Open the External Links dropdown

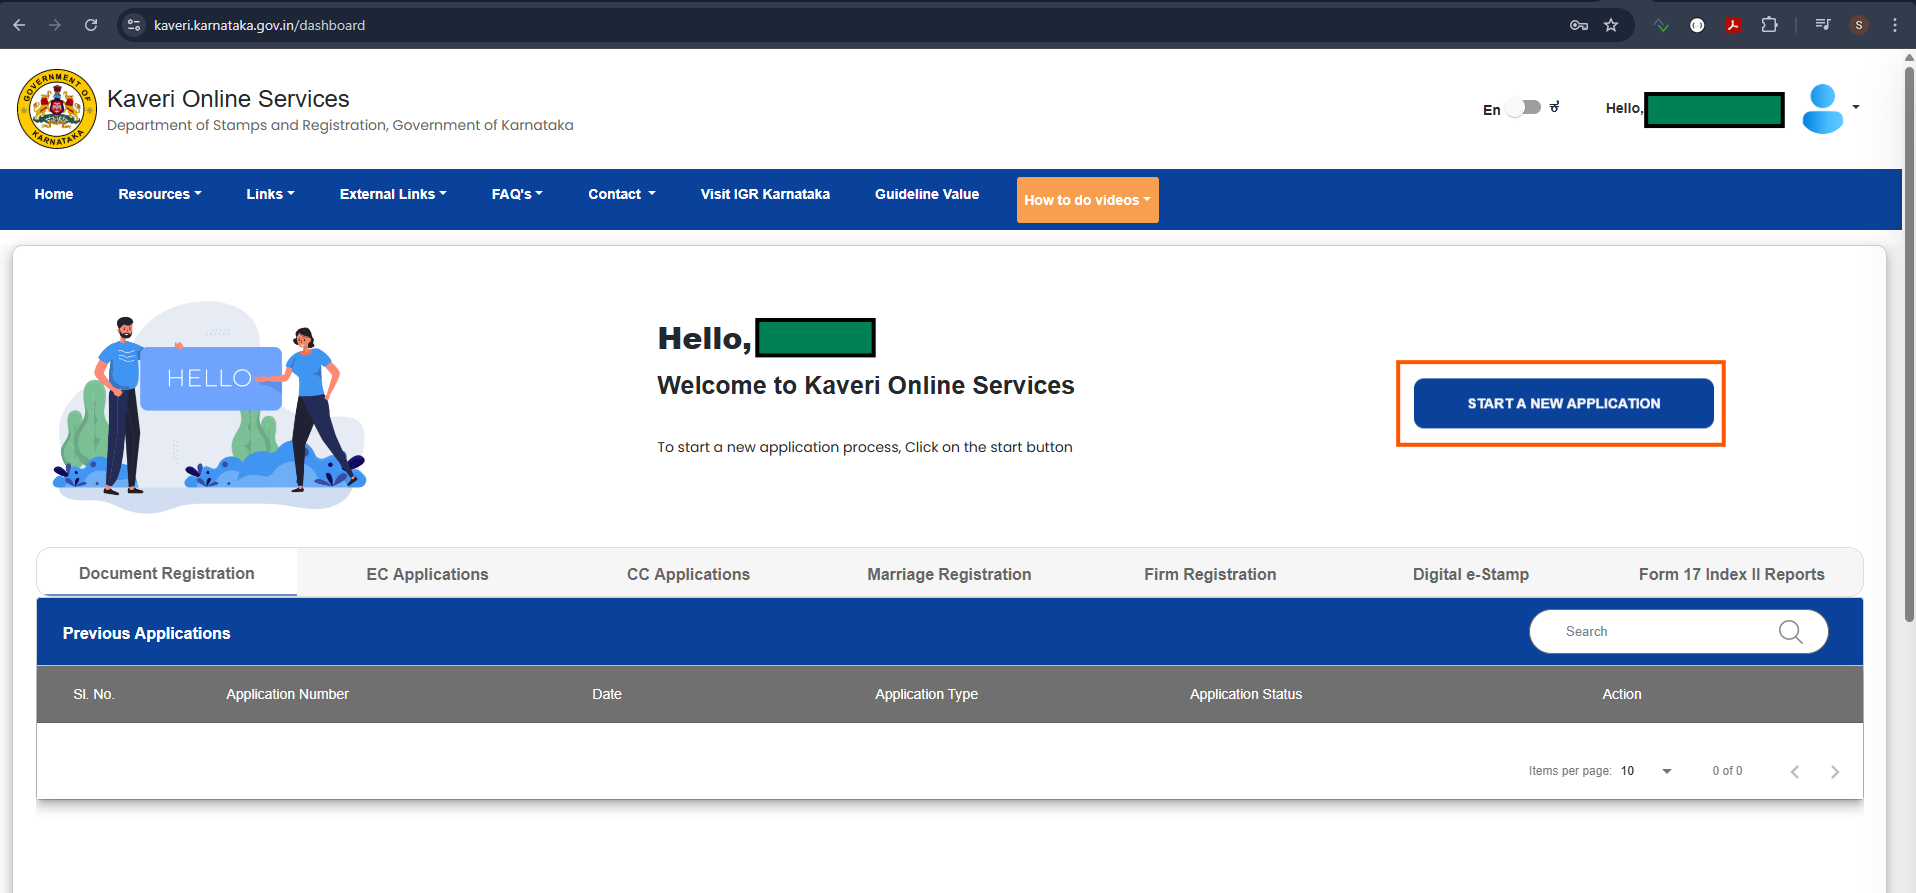[x=393, y=194]
